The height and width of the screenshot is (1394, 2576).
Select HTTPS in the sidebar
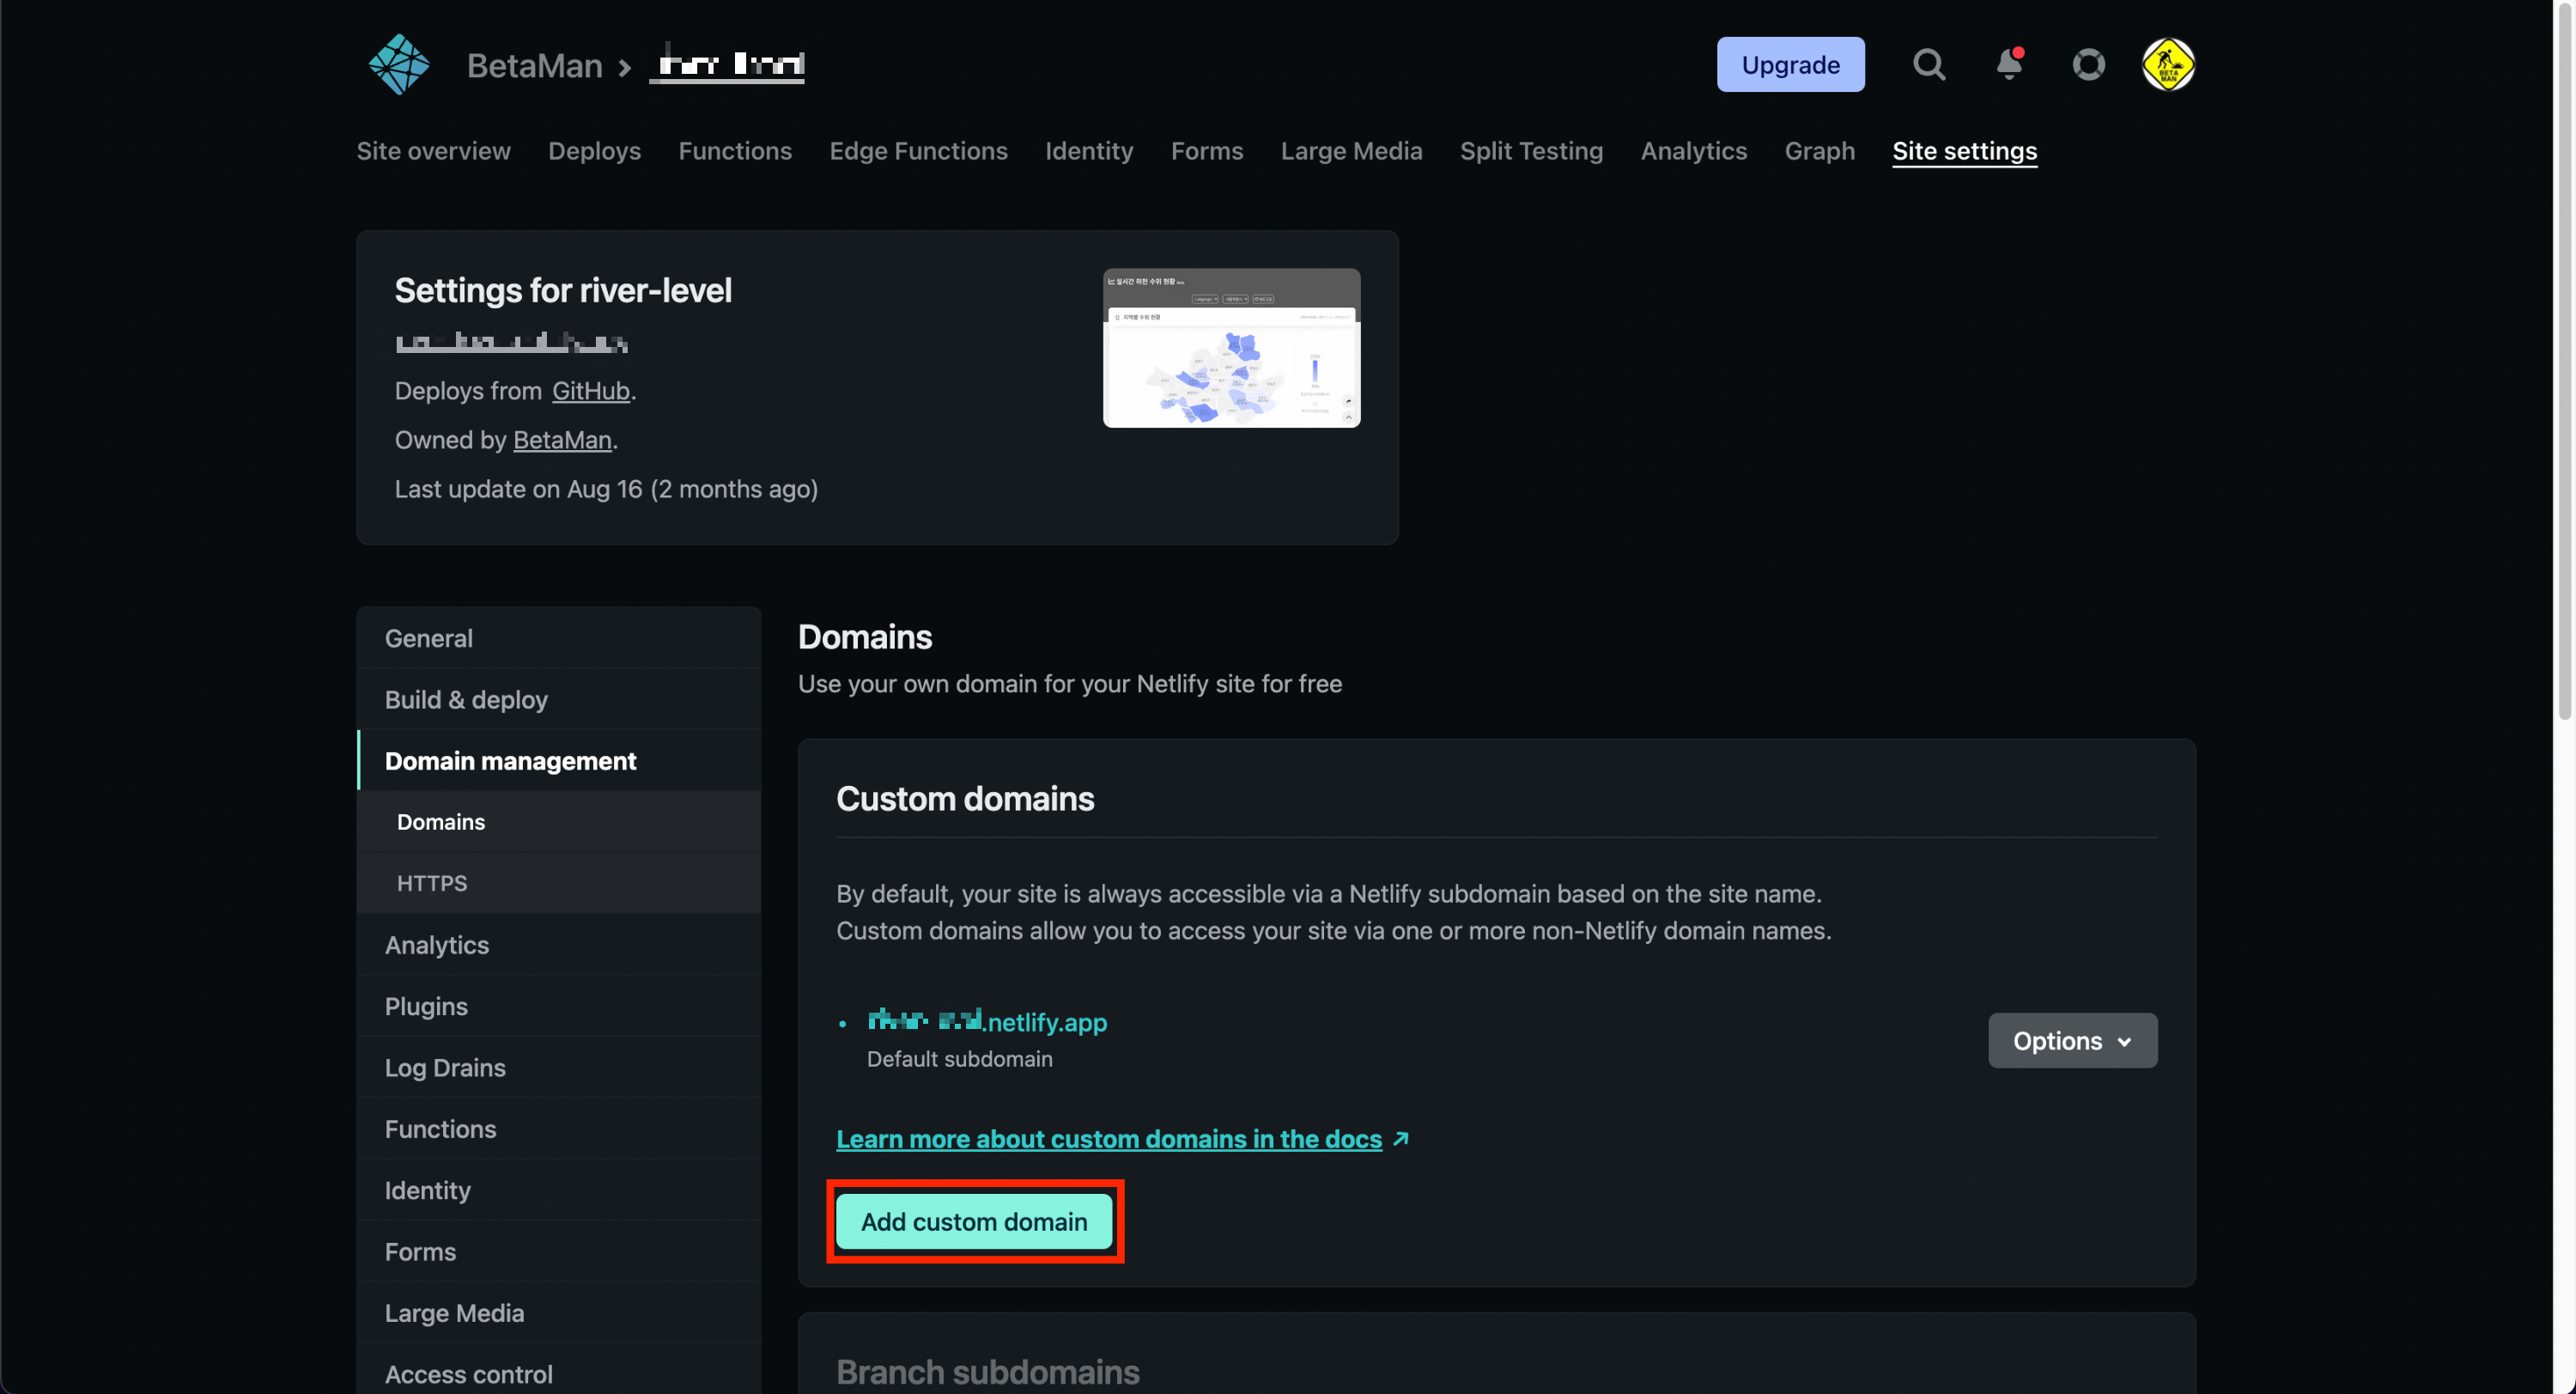point(432,883)
